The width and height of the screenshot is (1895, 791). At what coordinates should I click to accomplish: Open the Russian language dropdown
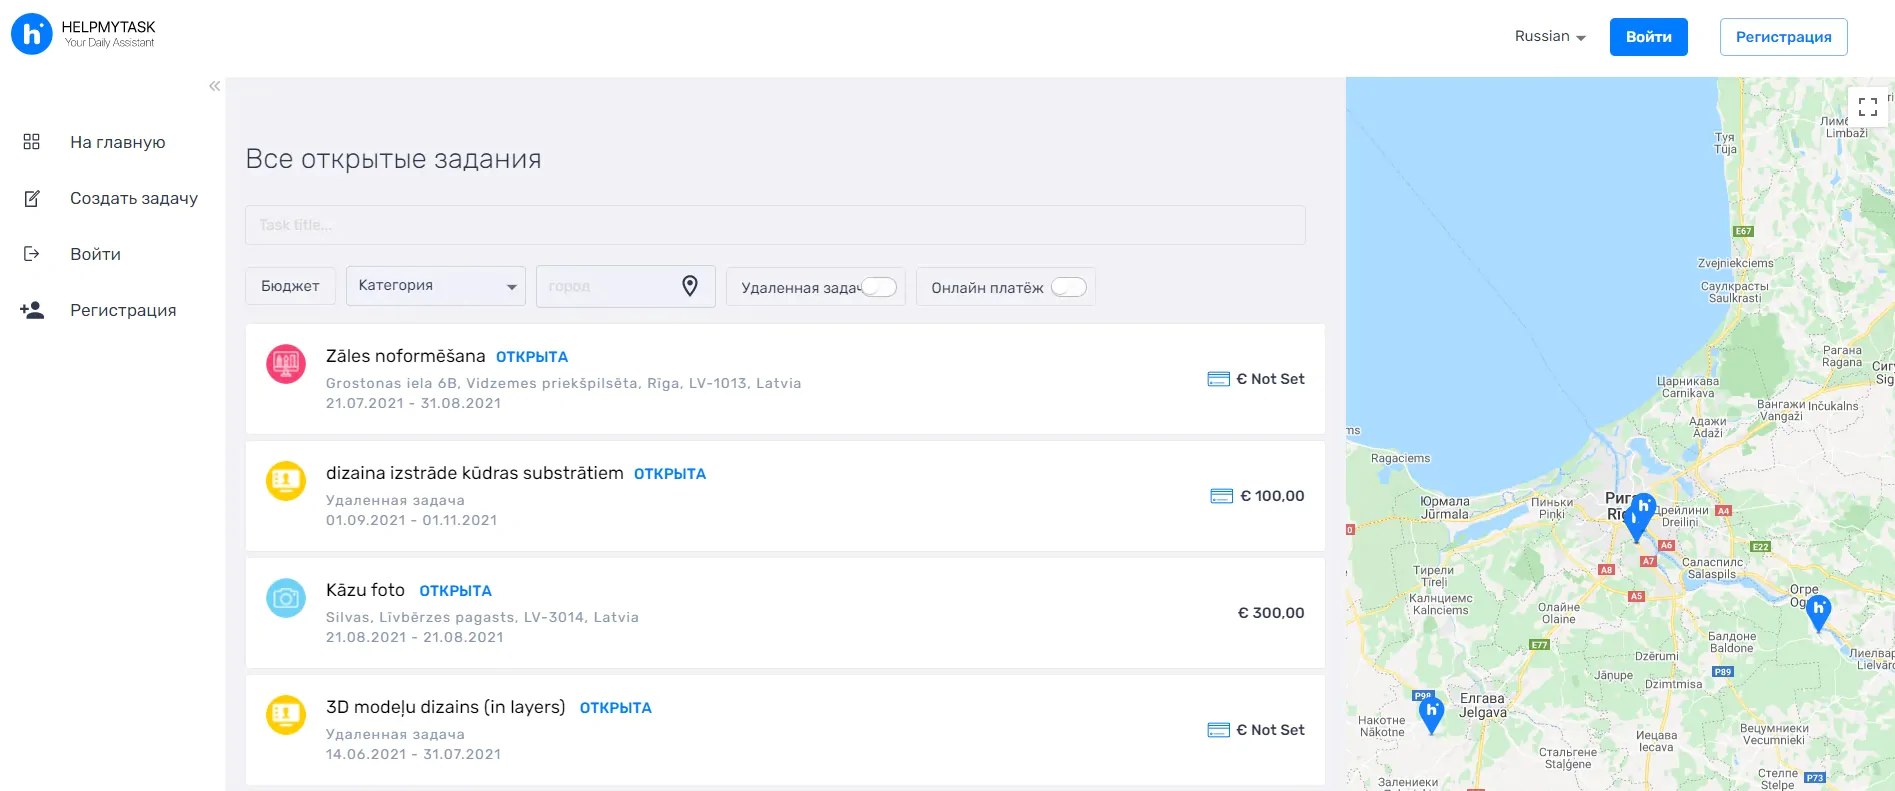1550,37
